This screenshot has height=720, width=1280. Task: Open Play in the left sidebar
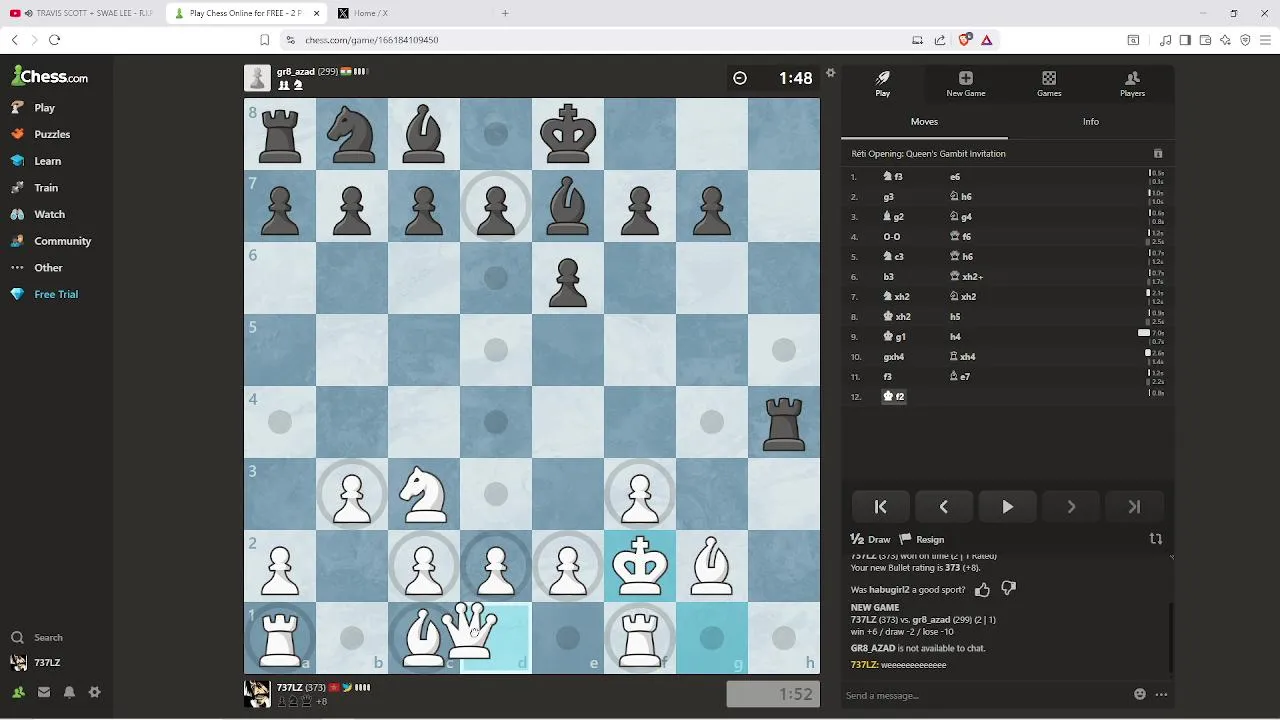pos(34,107)
